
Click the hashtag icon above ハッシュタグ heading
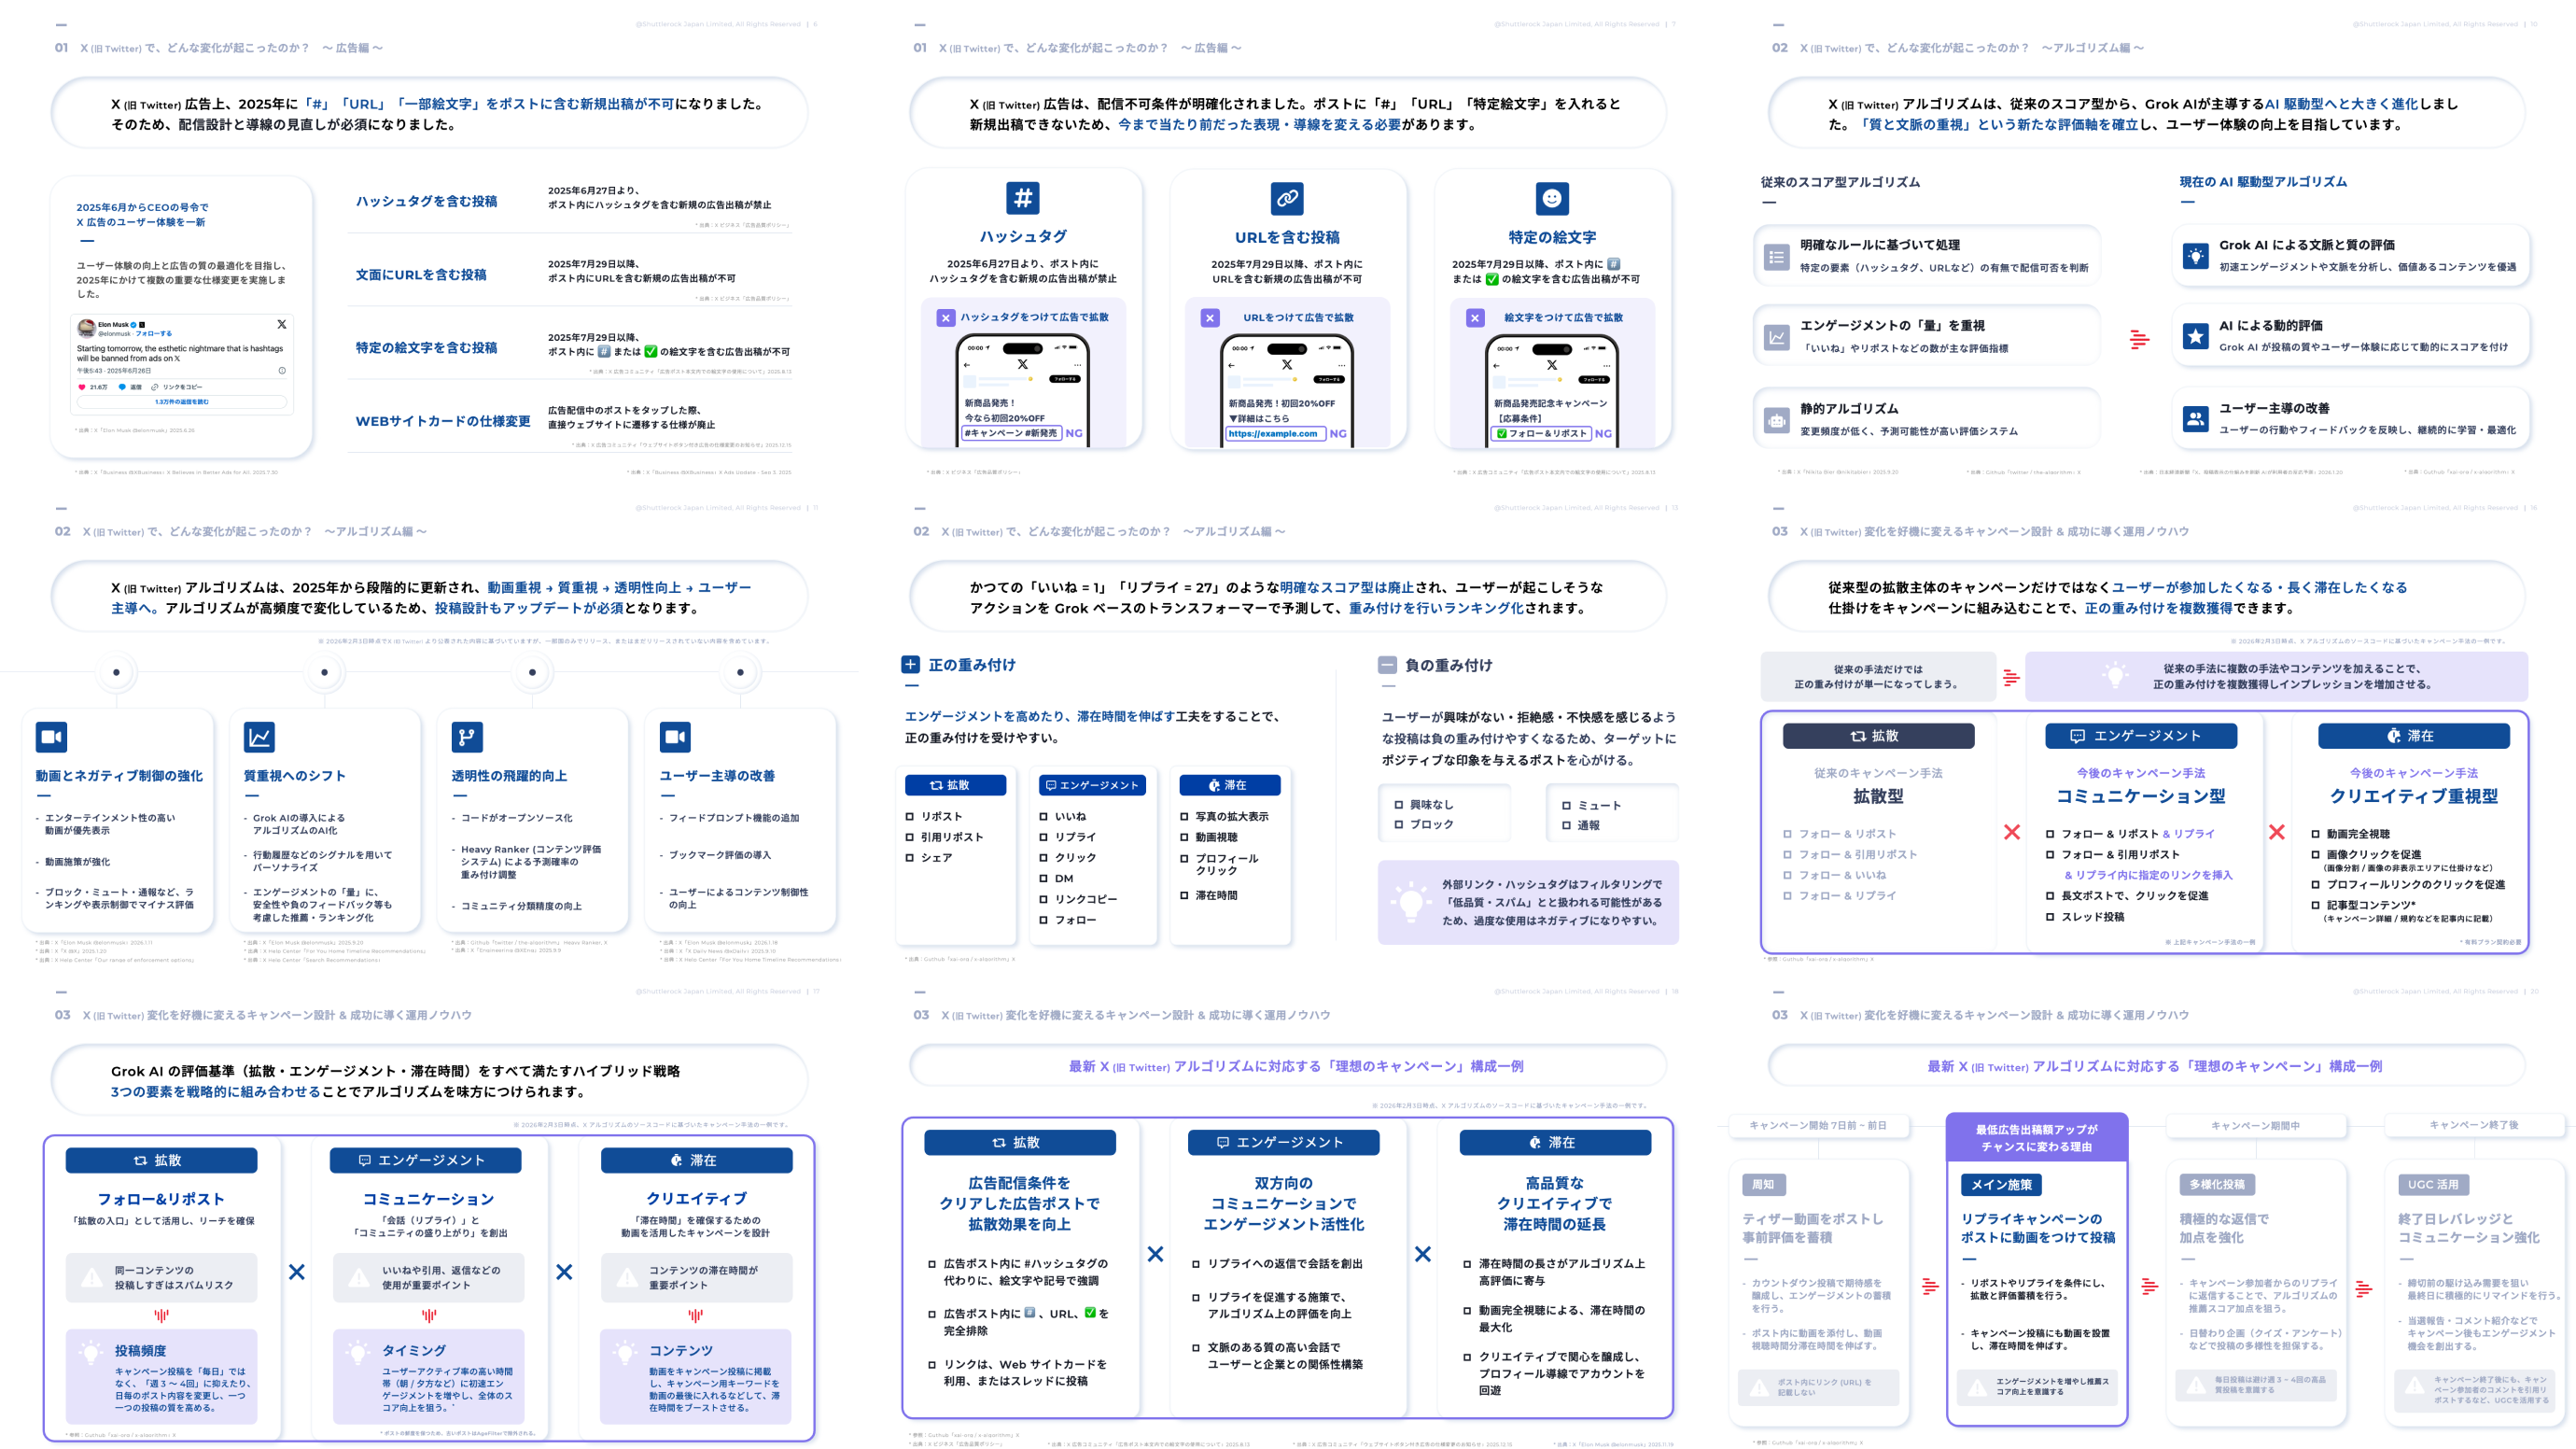1022,198
